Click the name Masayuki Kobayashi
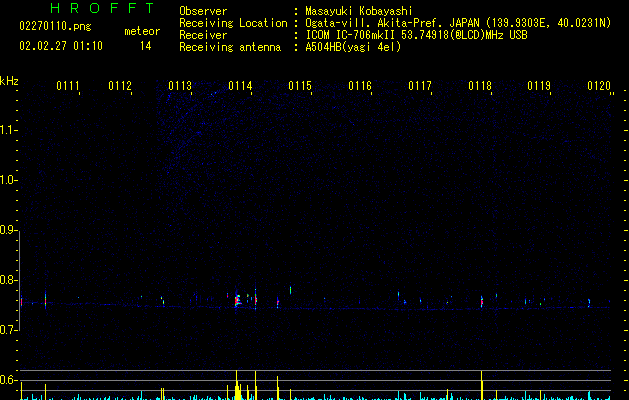 pyautogui.click(x=359, y=11)
